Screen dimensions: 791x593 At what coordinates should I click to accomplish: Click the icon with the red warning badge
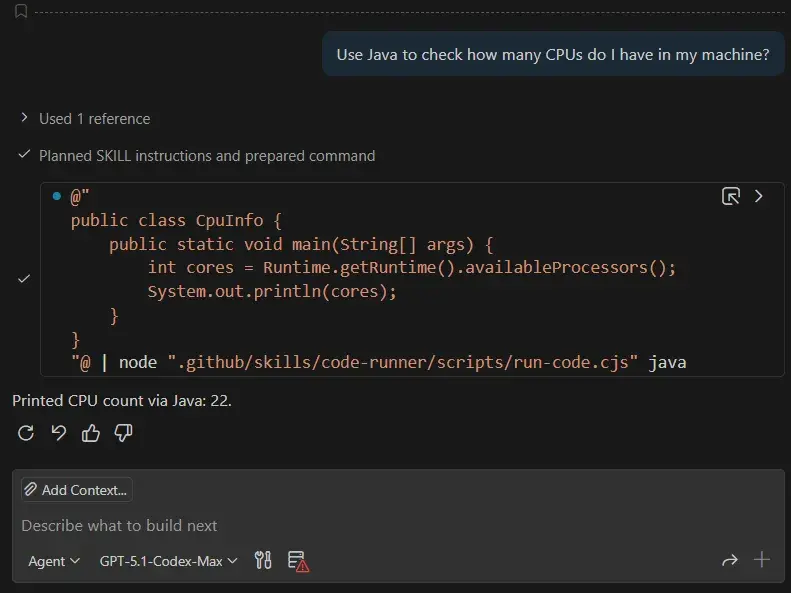click(x=297, y=561)
